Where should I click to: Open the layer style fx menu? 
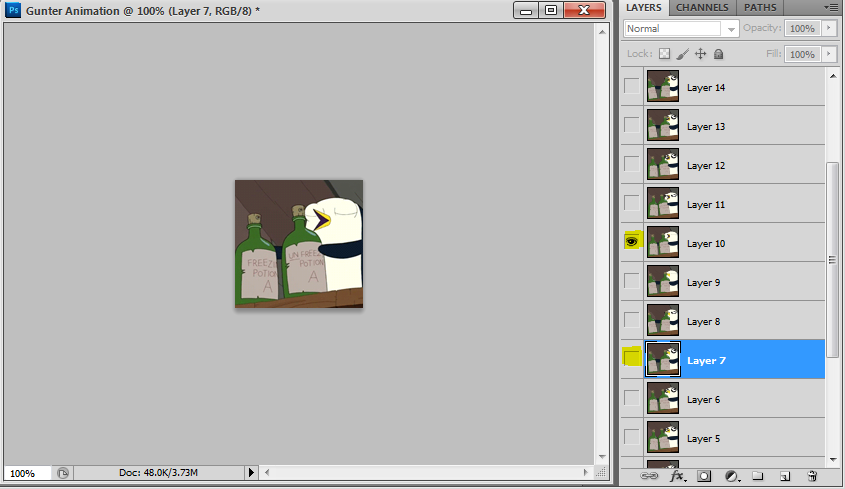coord(677,476)
